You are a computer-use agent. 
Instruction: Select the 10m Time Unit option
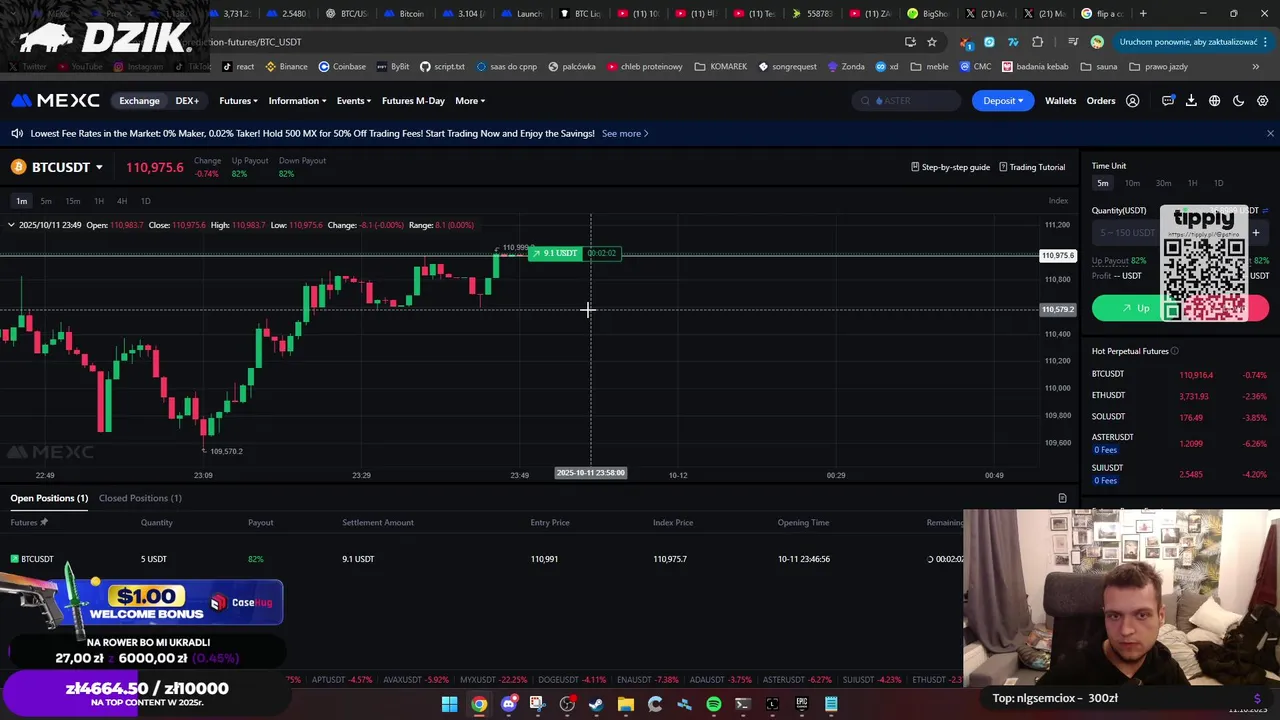coord(1132,183)
